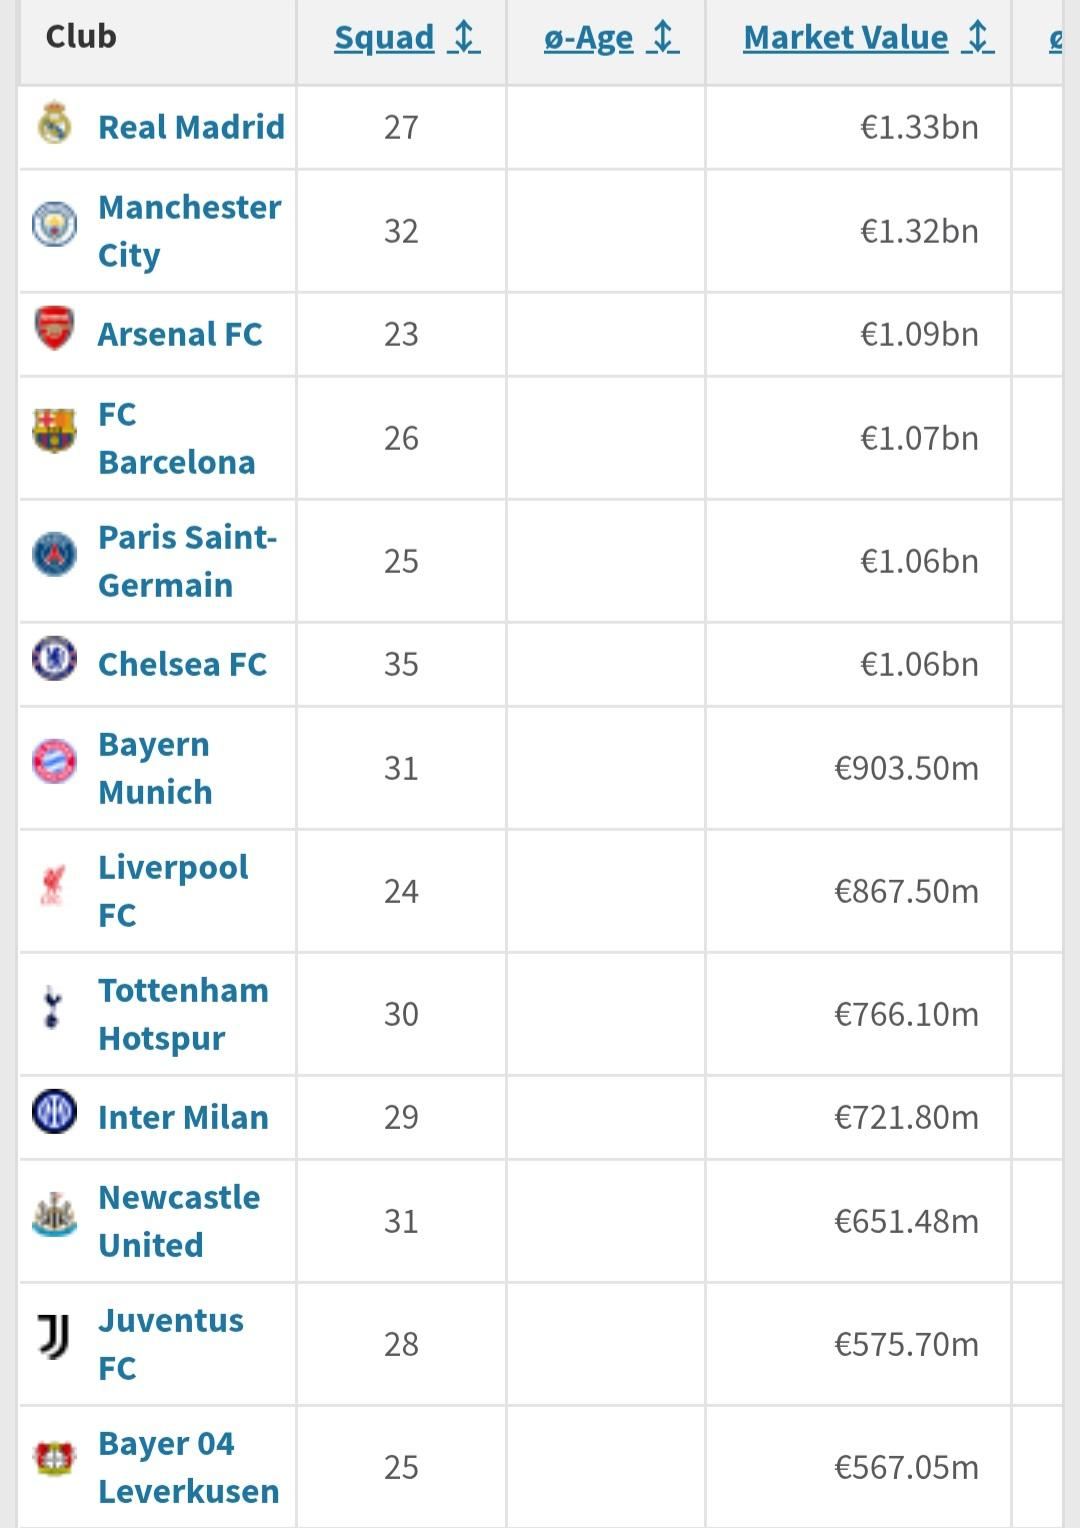The width and height of the screenshot is (1080, 1528).
Task: Click the Bayern Munich logo
Action: [54, 762]
